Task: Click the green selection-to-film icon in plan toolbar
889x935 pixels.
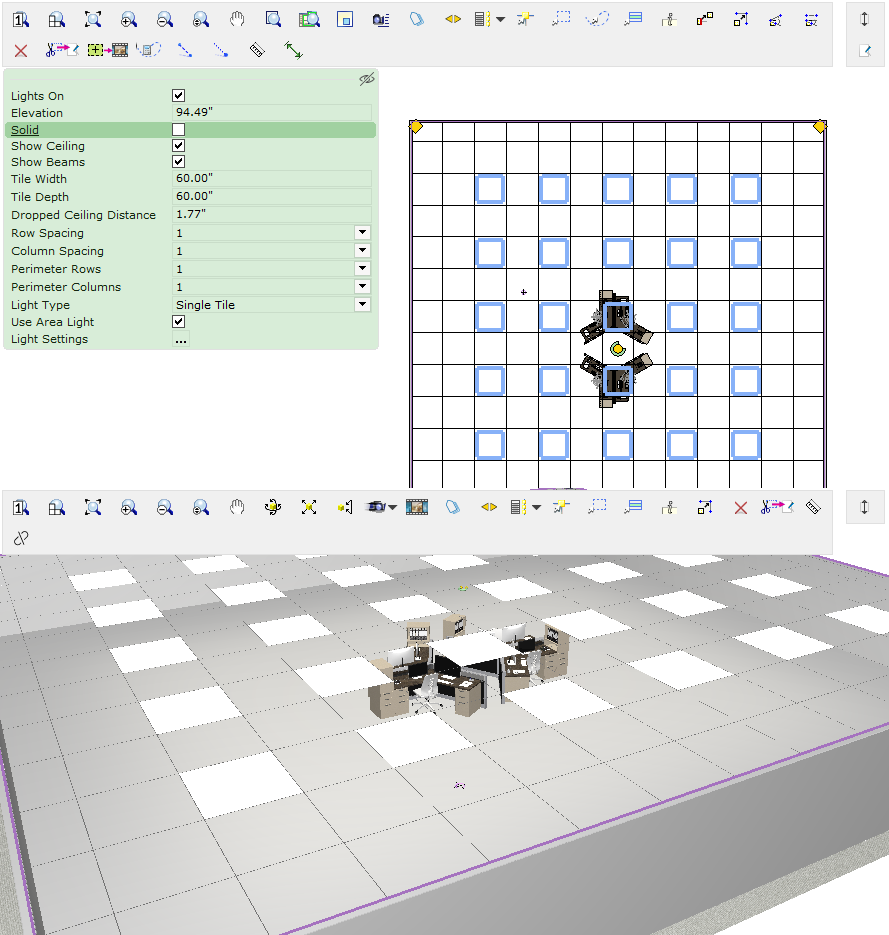Action: tap(107, 51)
